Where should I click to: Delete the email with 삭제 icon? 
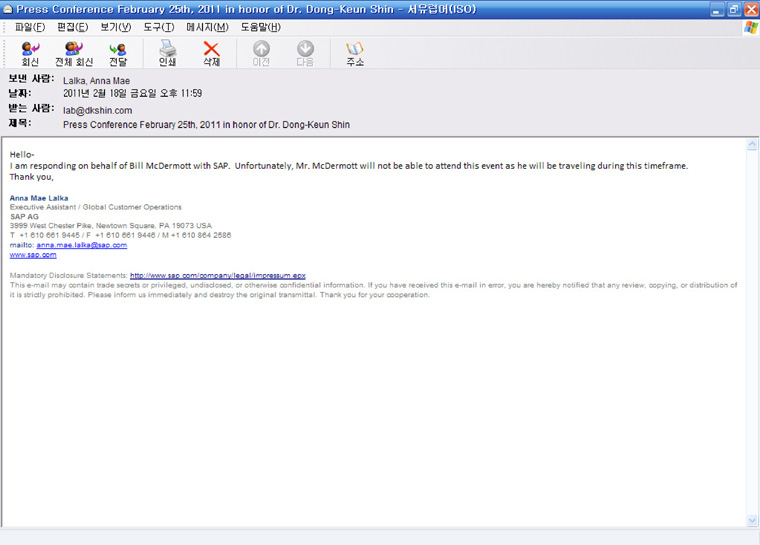click(x=211, y=49)
